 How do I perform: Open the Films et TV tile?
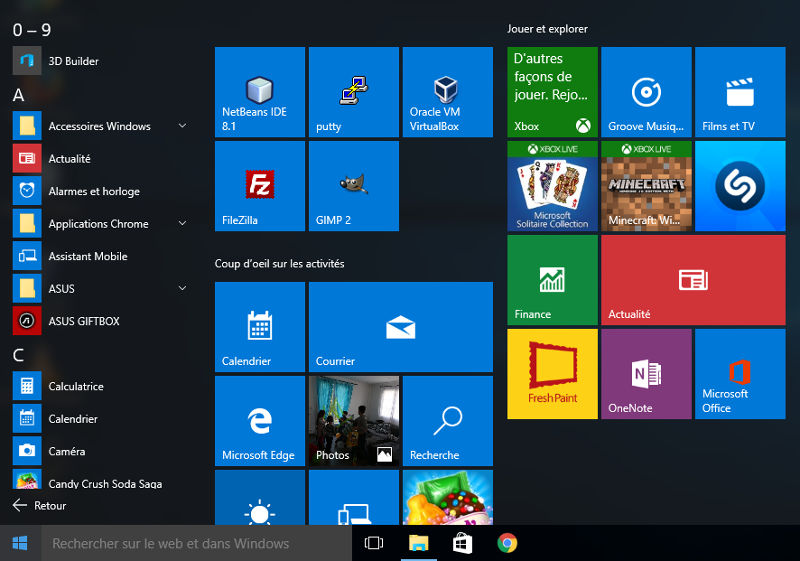[740, 92]
